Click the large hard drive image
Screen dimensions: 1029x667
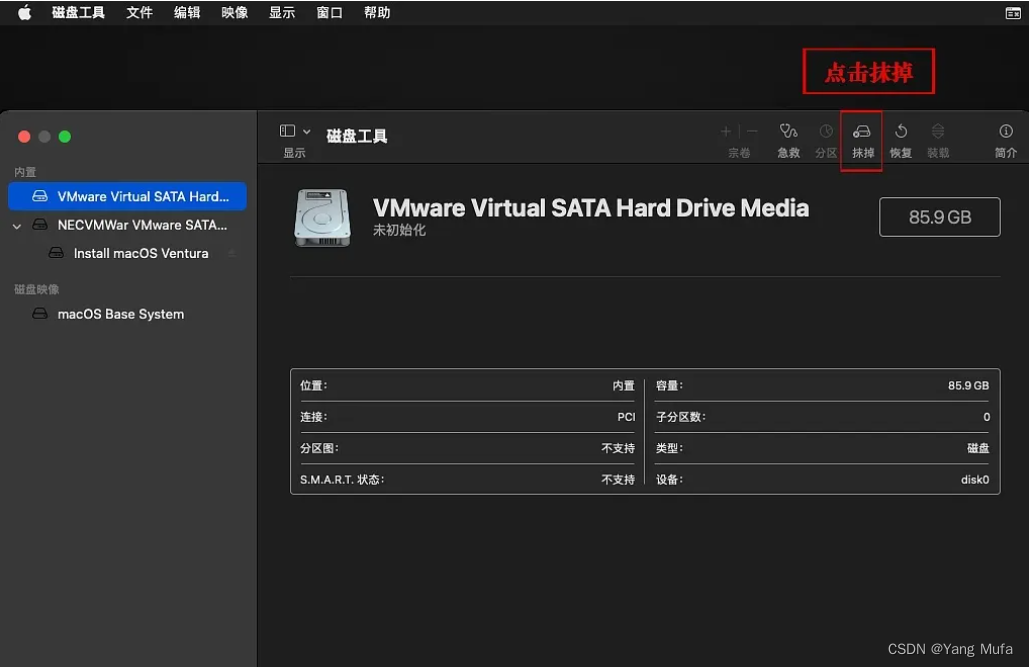click(322, 218)
